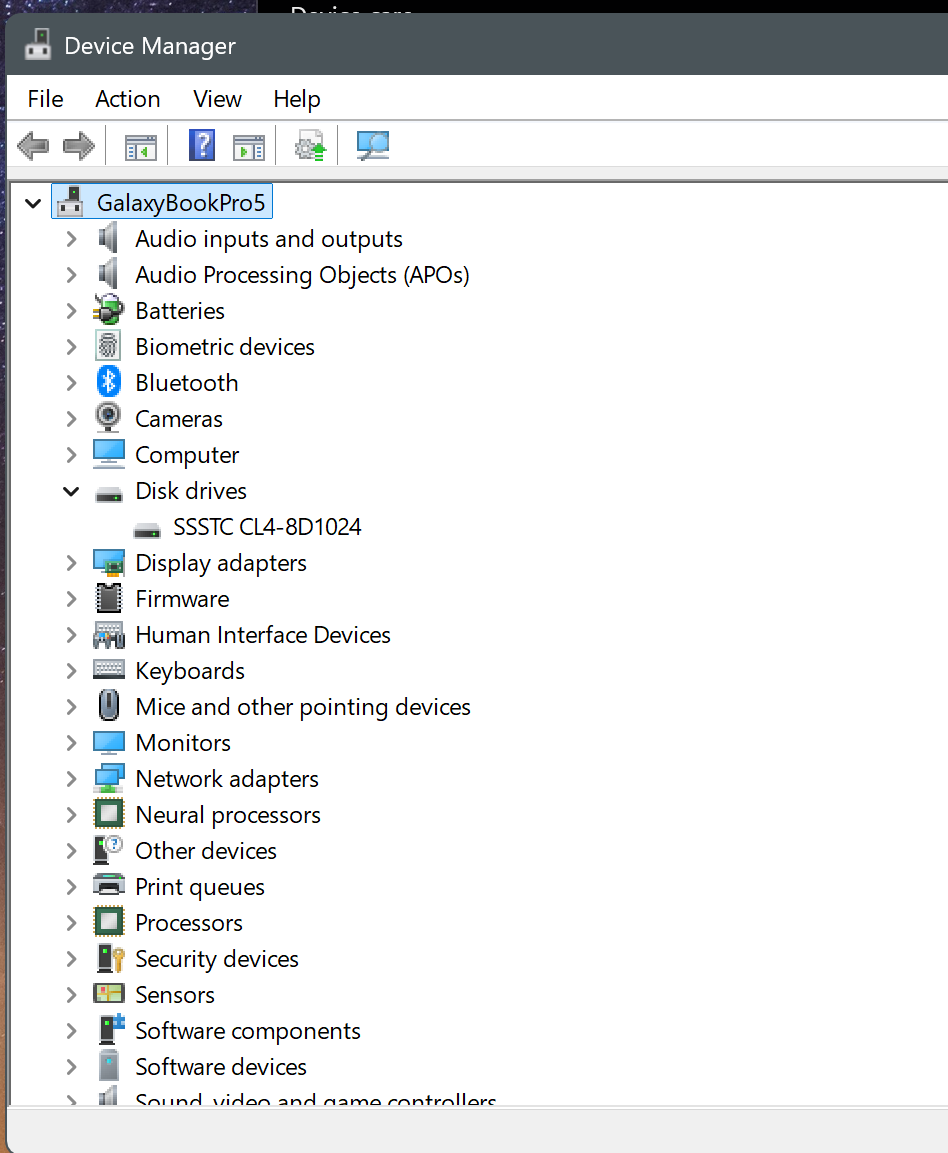Screen dimensions: 948x1153
Task: Collapse the Disk drives category arrow
Action: tap(71, 491)
